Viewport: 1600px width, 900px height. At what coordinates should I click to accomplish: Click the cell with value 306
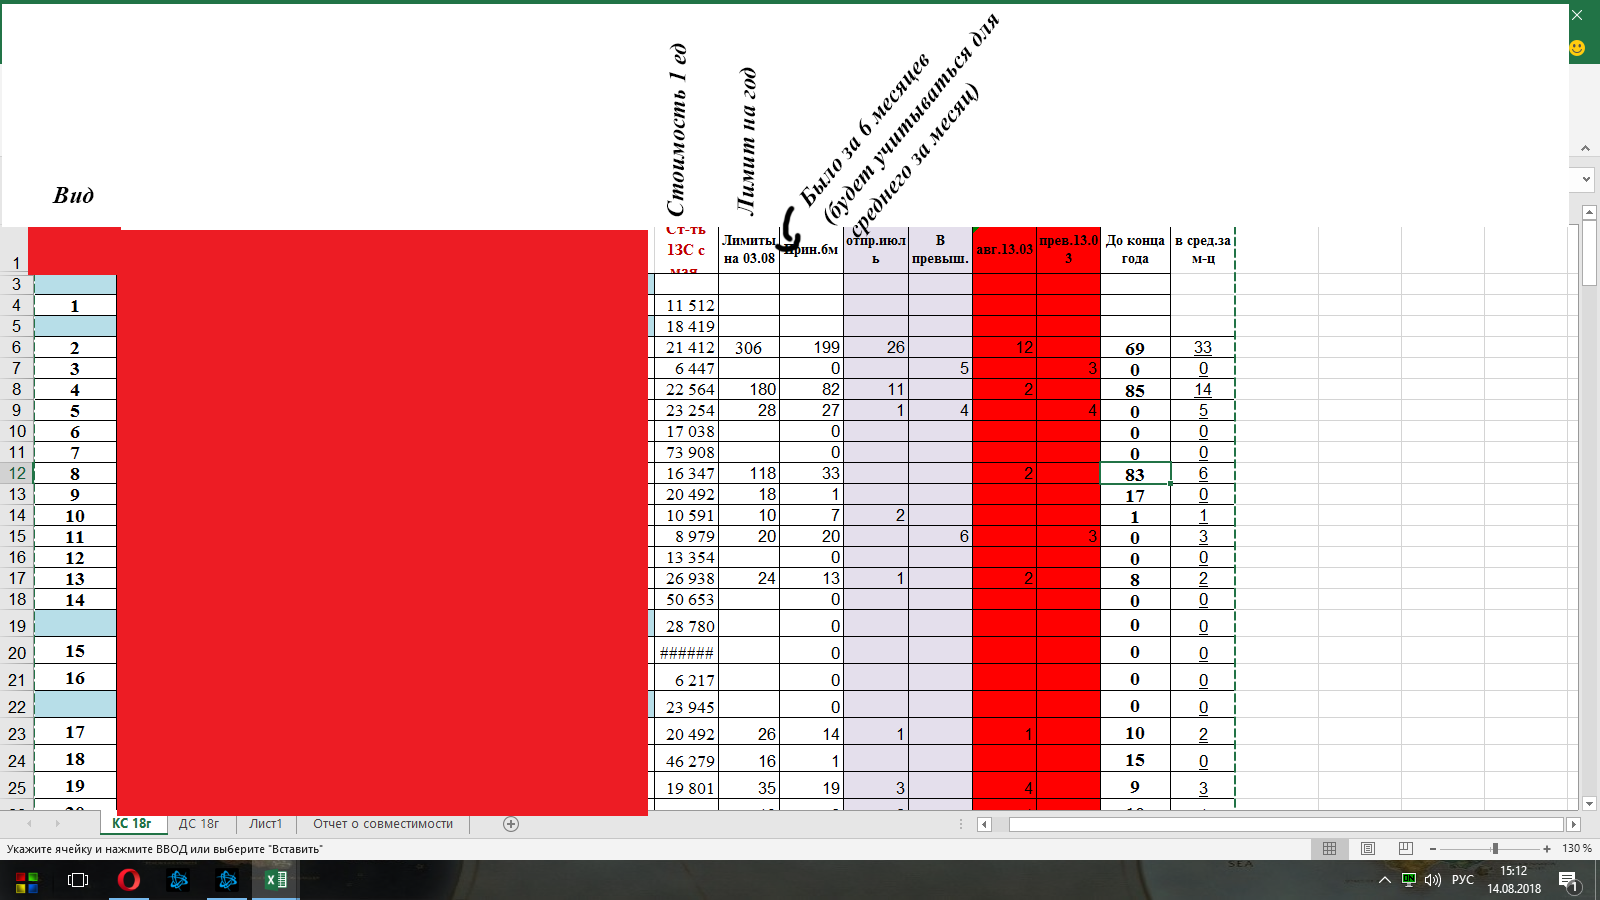749,348
